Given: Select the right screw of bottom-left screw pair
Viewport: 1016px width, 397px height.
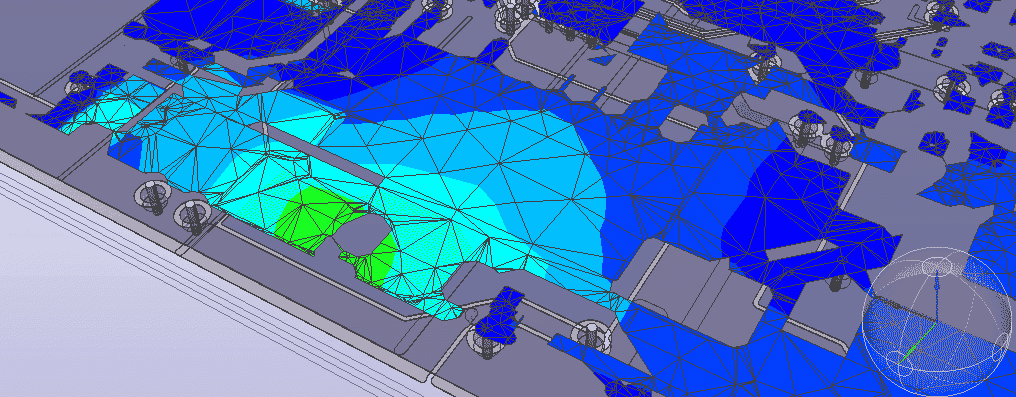Looking at the screenshot, I should pos(192,216).
